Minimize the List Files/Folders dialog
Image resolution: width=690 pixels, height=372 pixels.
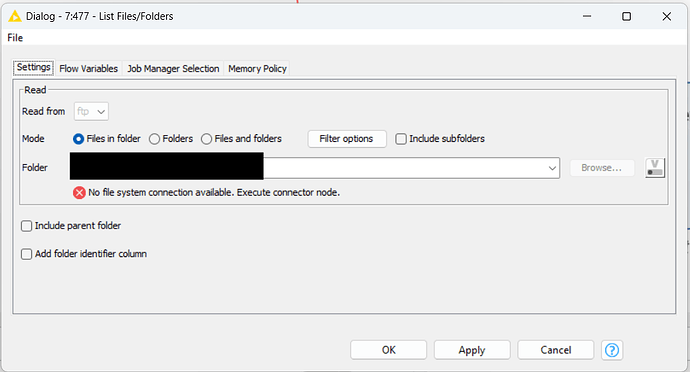point(587,16)
